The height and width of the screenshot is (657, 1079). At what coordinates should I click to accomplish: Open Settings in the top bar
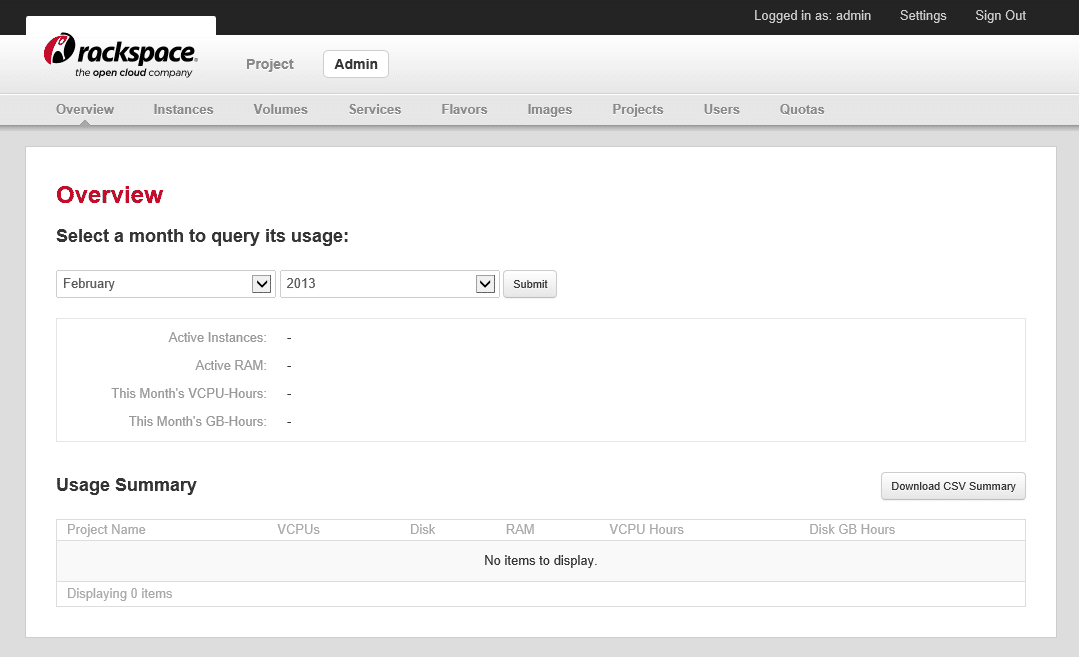click(923, 16)
